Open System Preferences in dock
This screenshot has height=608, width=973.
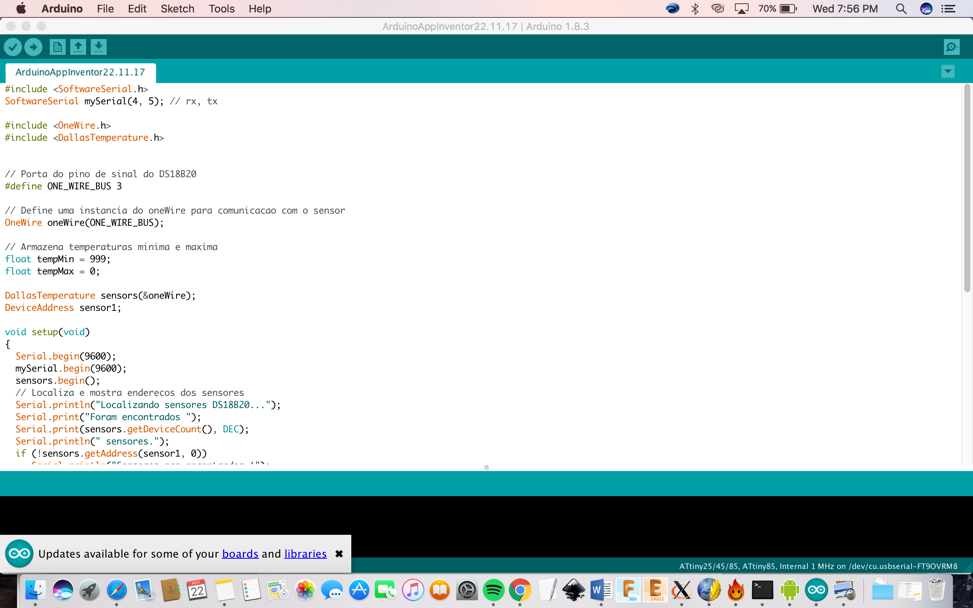click(x=466, y=589)
